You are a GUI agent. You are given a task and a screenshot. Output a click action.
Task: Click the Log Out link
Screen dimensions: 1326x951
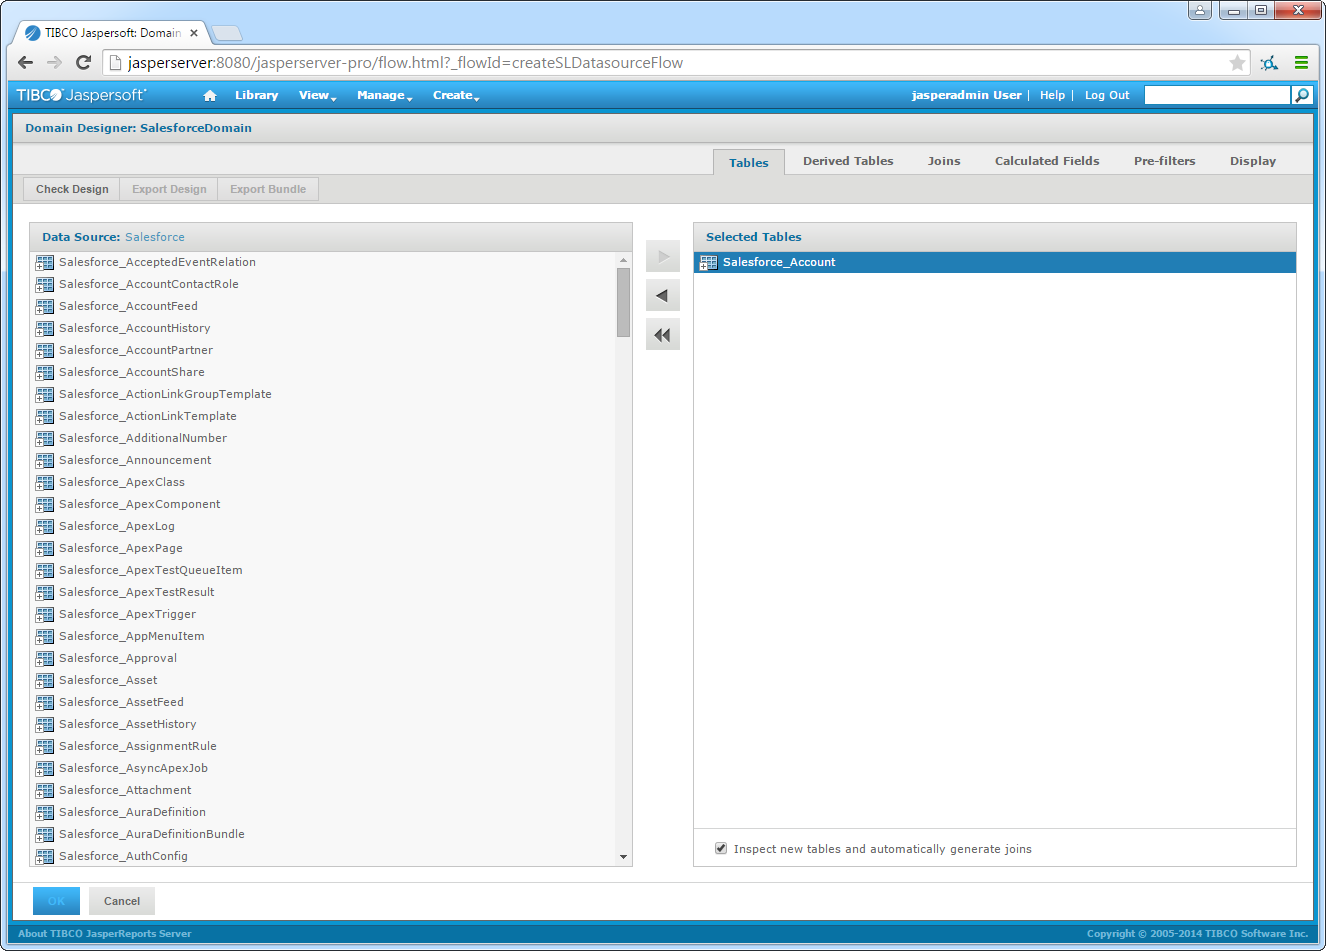point(1106,96)
